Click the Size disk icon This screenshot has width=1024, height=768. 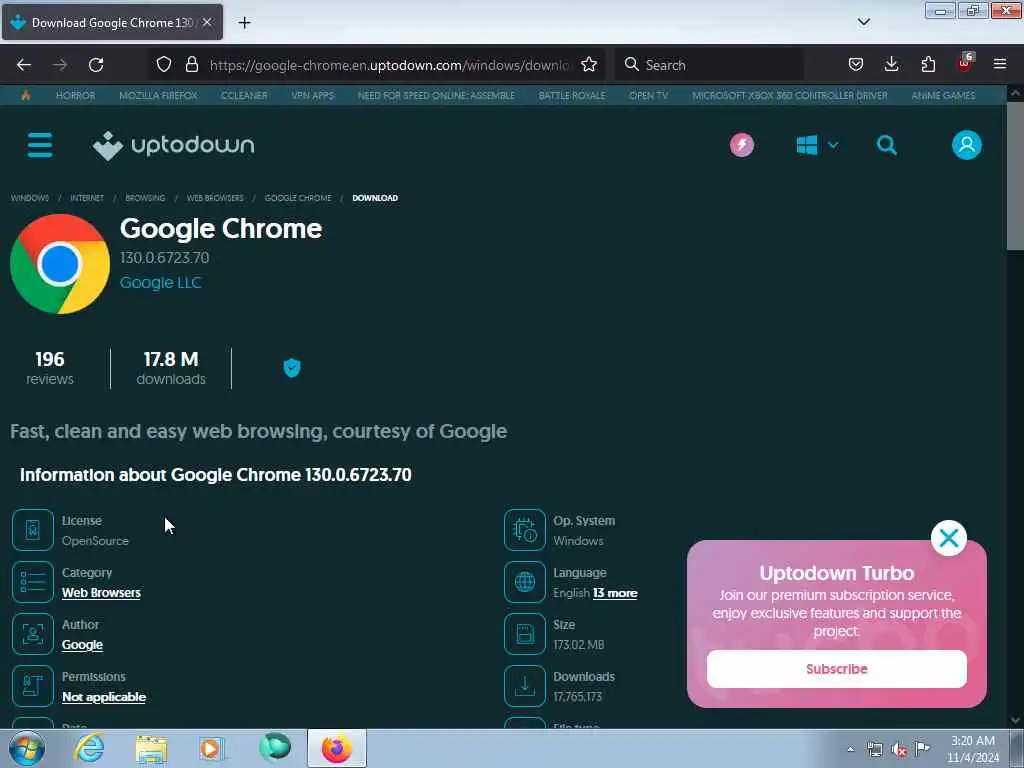[x=524, y=633]
